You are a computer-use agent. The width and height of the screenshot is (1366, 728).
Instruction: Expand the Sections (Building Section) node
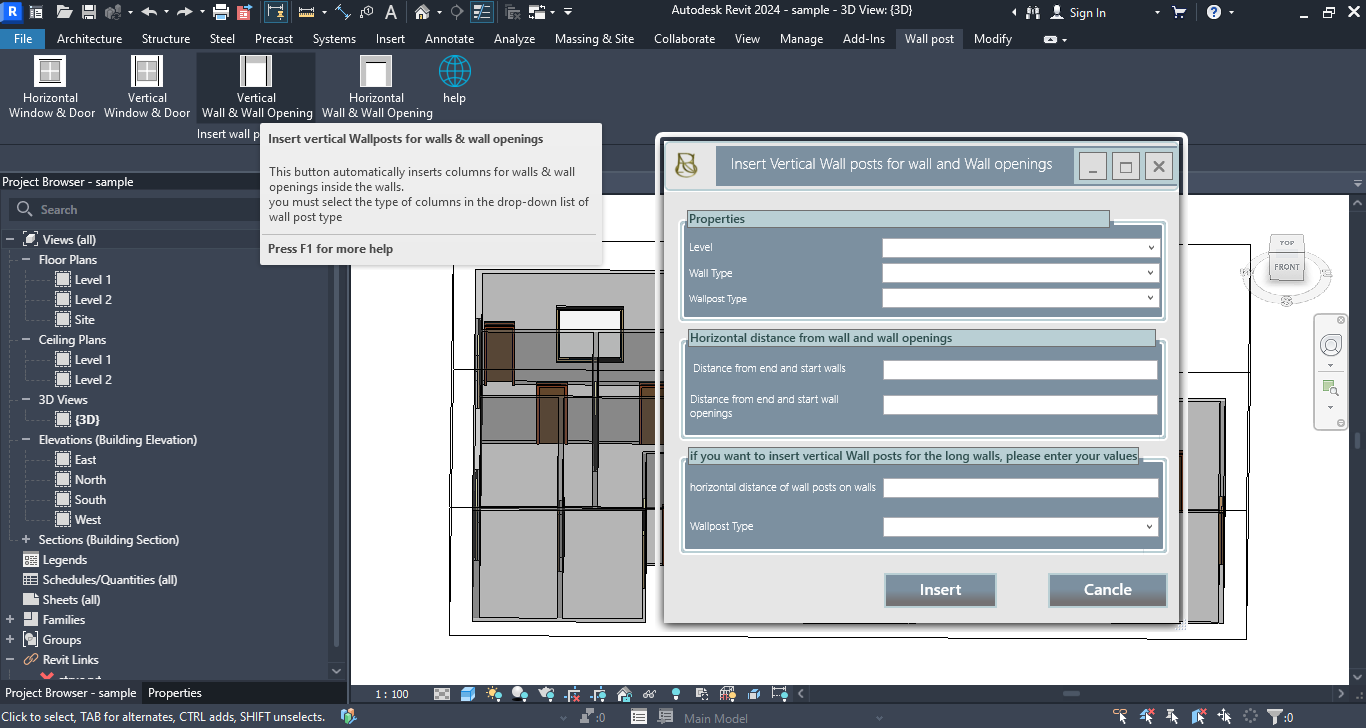coord(27,539)
